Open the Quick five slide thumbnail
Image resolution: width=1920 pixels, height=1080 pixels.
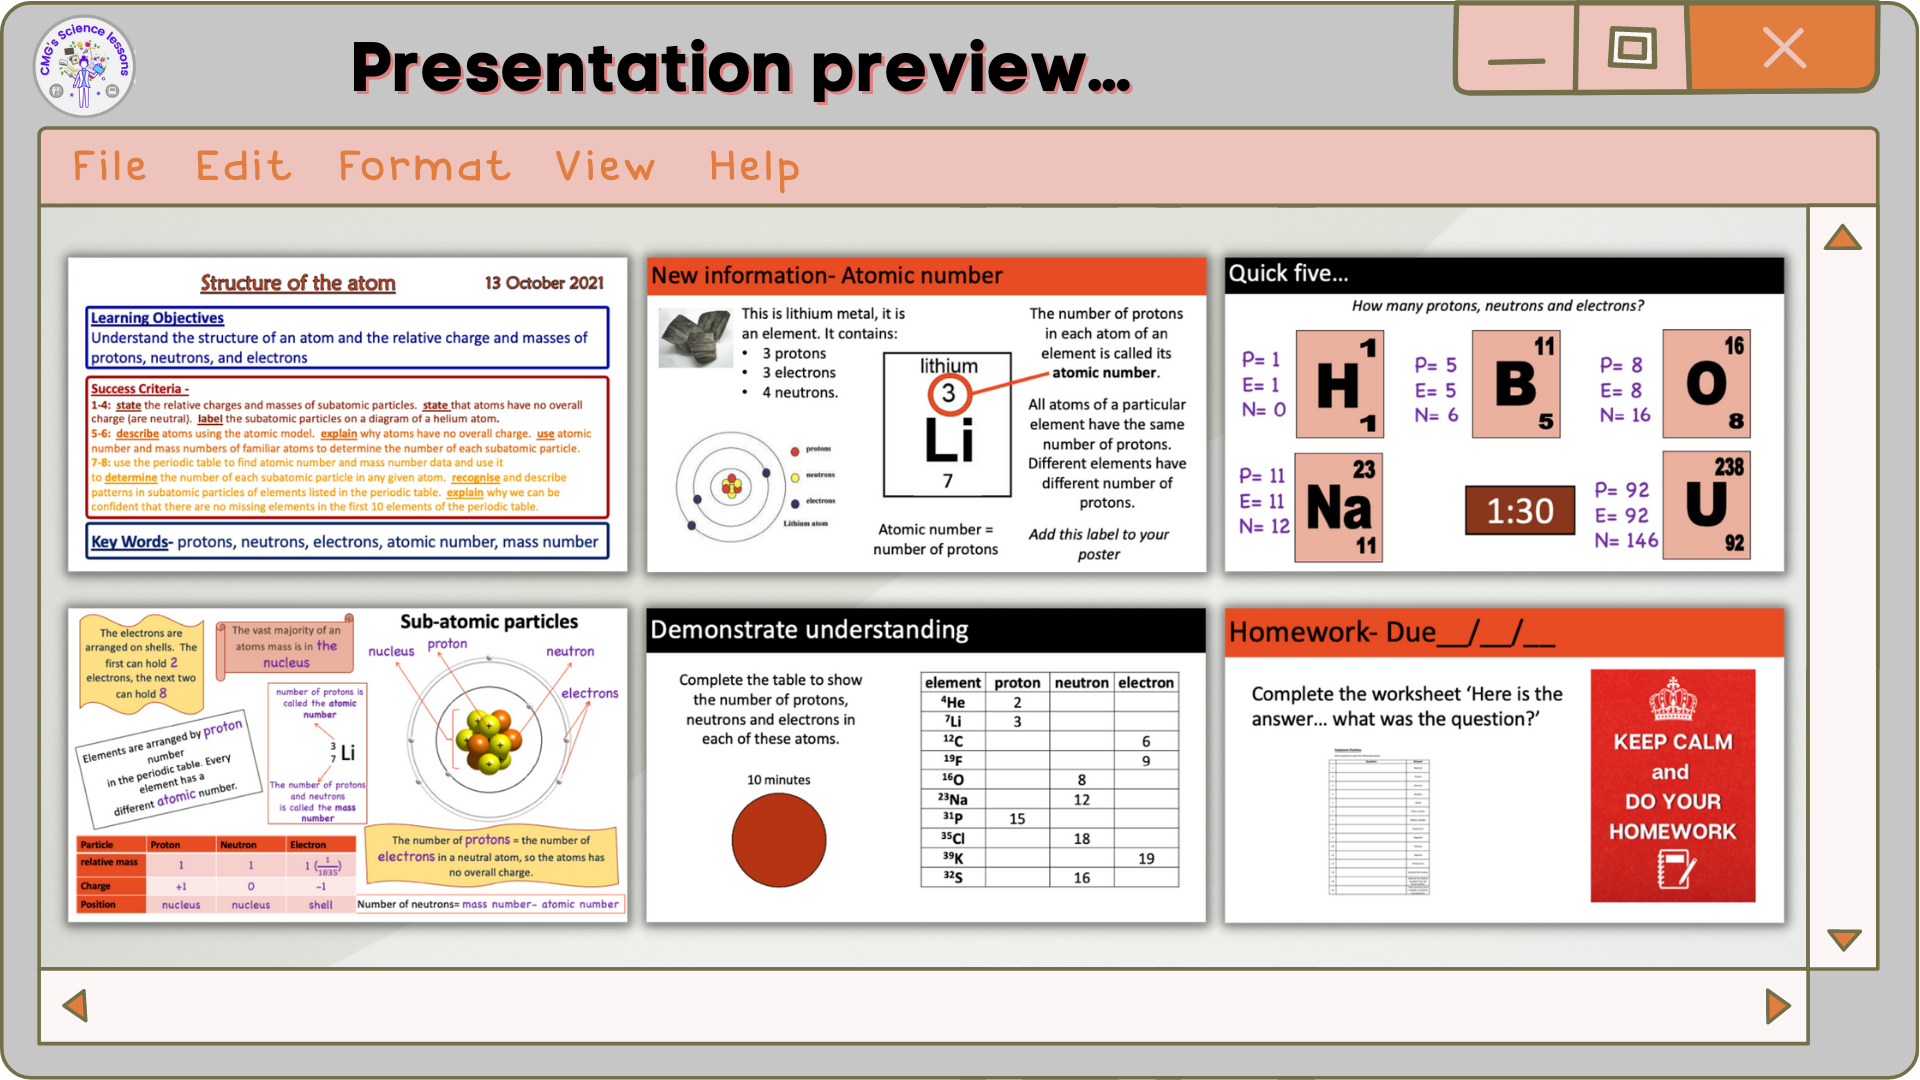1504,414
